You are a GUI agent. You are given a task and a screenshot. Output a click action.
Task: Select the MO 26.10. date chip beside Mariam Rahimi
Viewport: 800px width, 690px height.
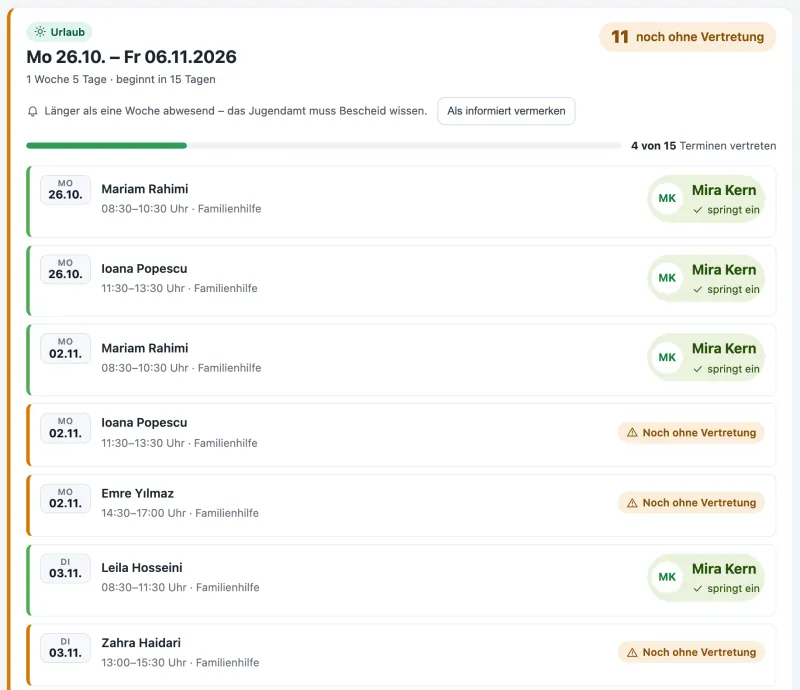(65, 190)
